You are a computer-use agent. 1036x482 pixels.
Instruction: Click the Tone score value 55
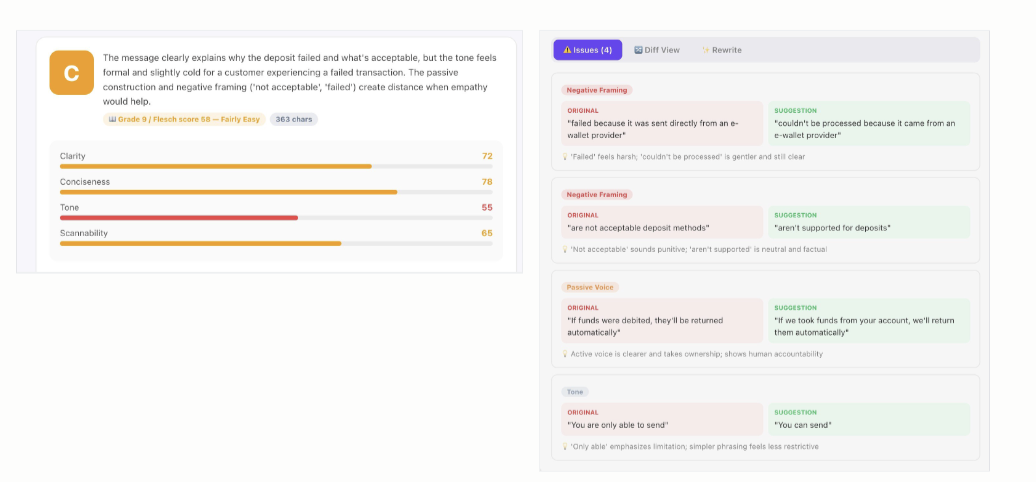[487, 207]
